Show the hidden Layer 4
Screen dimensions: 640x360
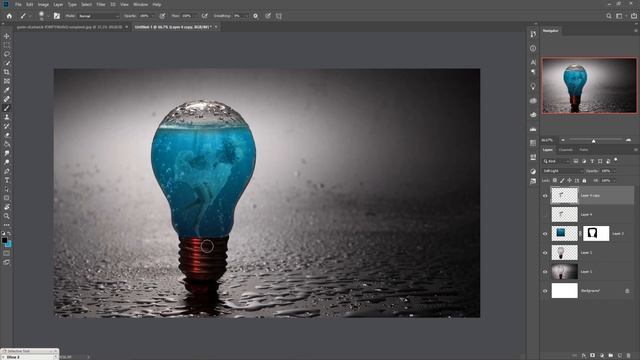pos(545,214)
